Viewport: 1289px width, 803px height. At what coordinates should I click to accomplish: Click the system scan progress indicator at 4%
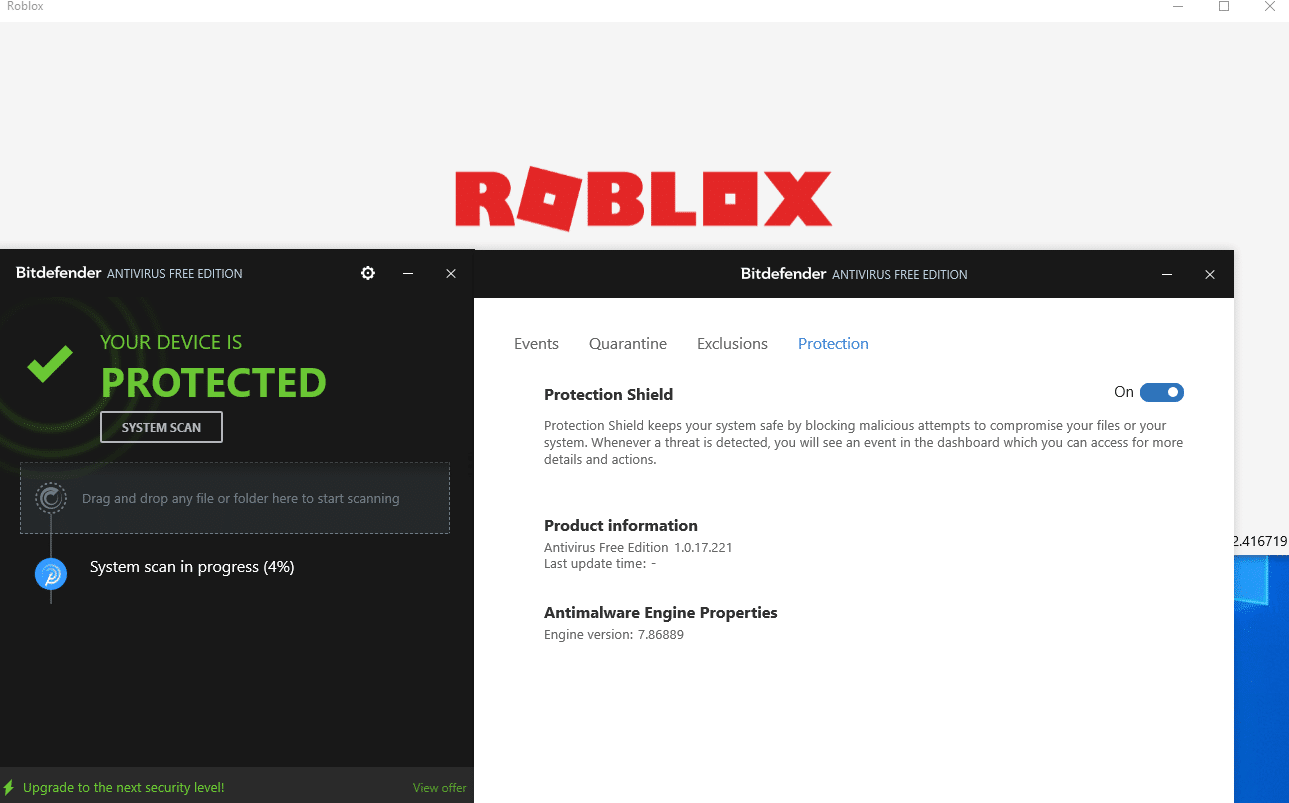[192, 567]
